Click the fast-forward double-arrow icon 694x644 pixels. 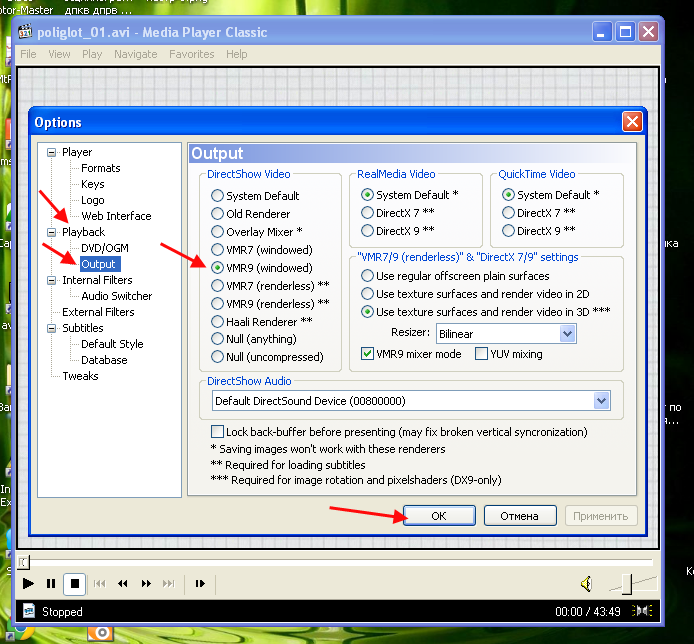click(x=146, y=584)
